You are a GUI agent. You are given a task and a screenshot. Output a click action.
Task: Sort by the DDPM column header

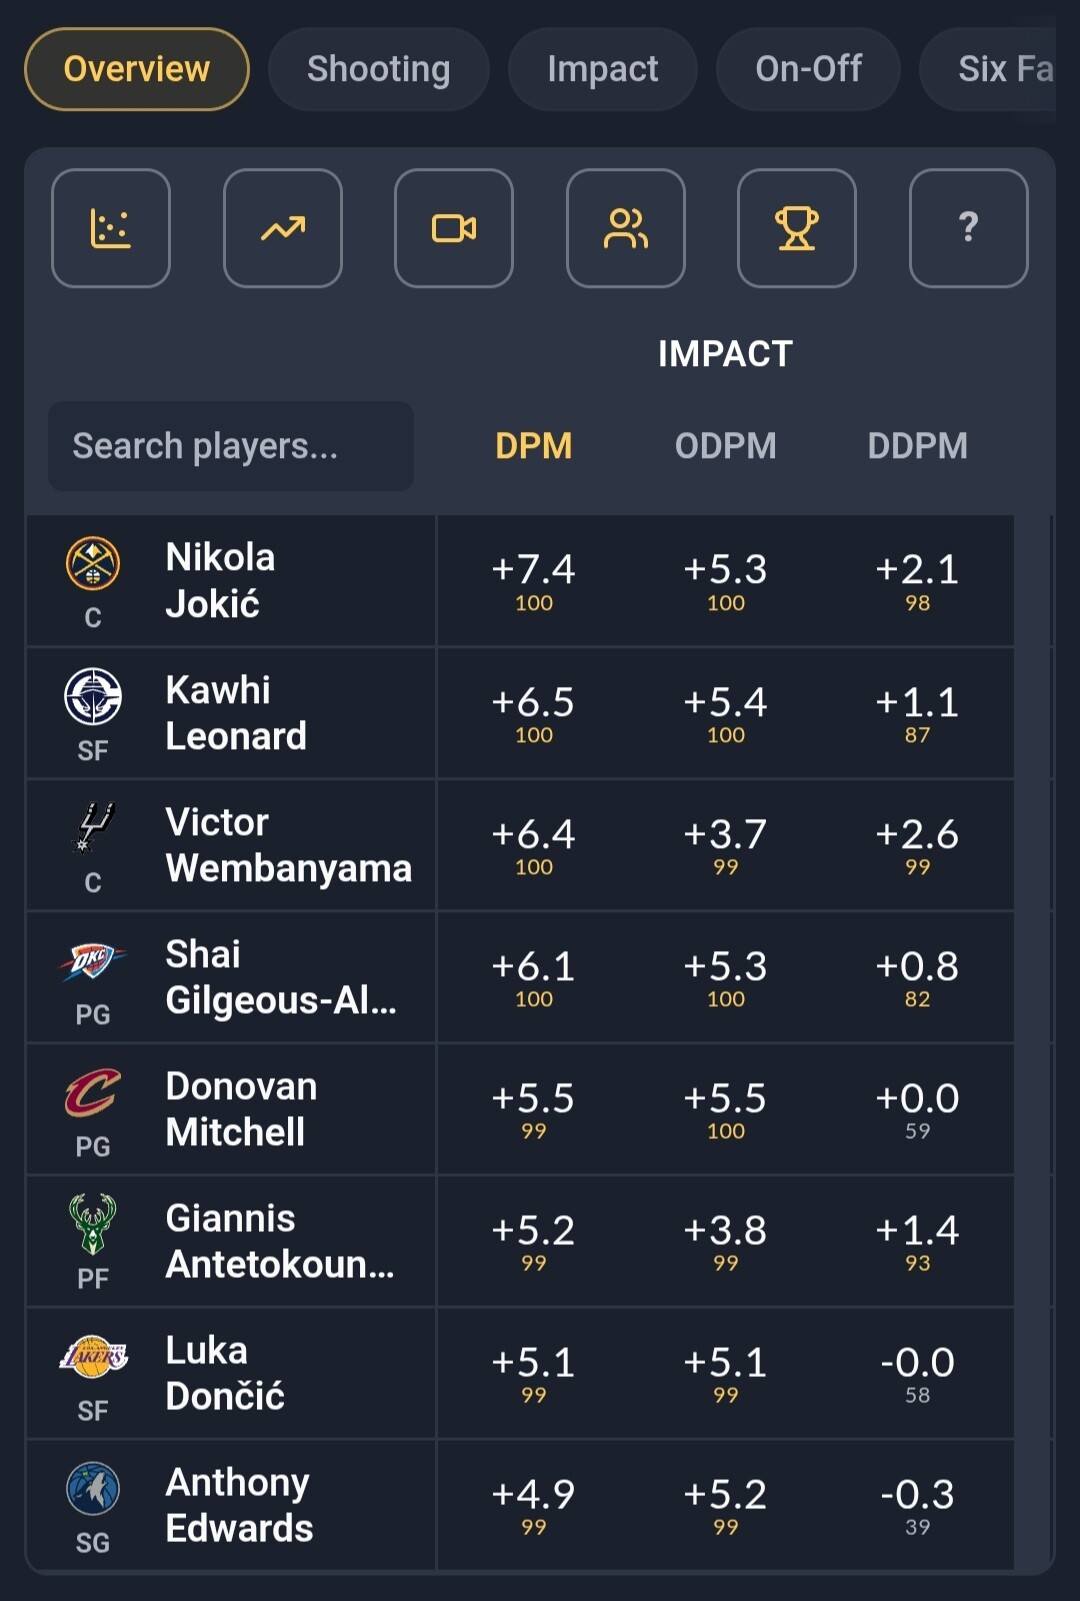point(918,446)
